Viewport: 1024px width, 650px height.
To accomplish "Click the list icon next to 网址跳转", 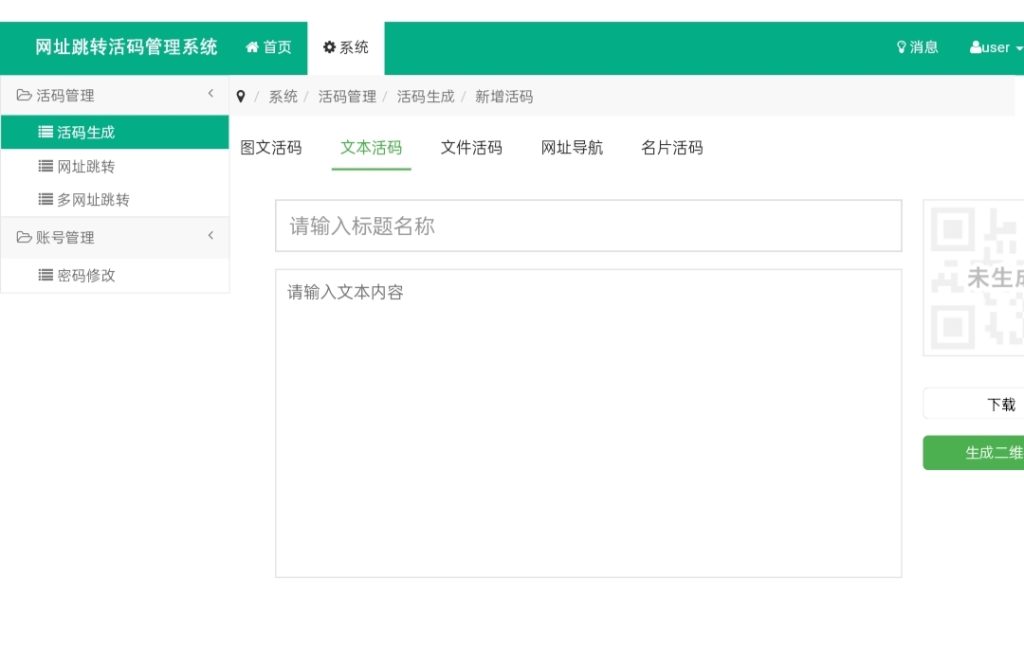I will [x=45, y=166].
